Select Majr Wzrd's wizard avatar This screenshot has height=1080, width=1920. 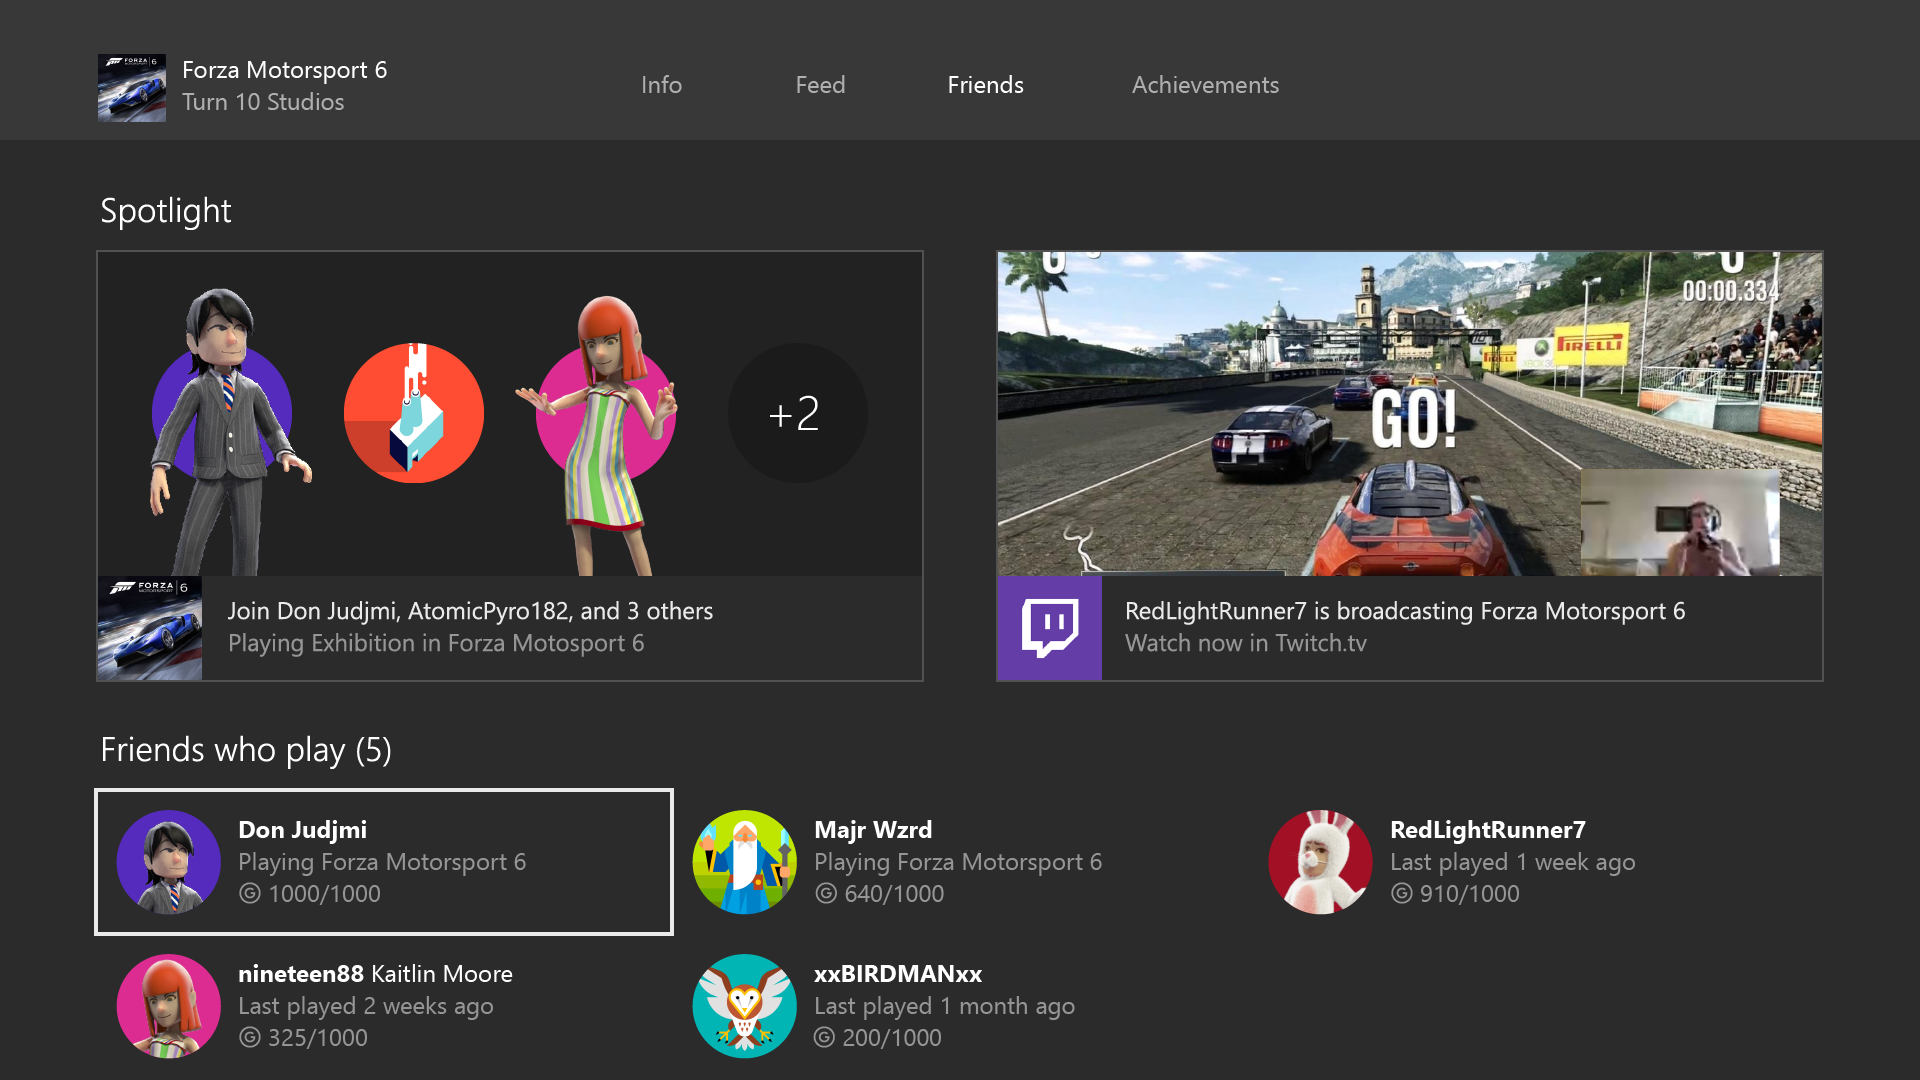click(744, 862)
